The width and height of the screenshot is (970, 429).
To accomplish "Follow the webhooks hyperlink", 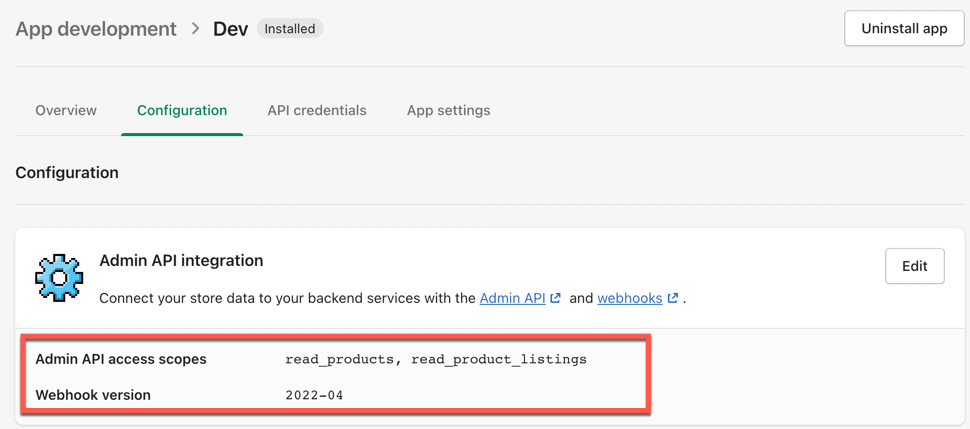I will coord(630,298).
